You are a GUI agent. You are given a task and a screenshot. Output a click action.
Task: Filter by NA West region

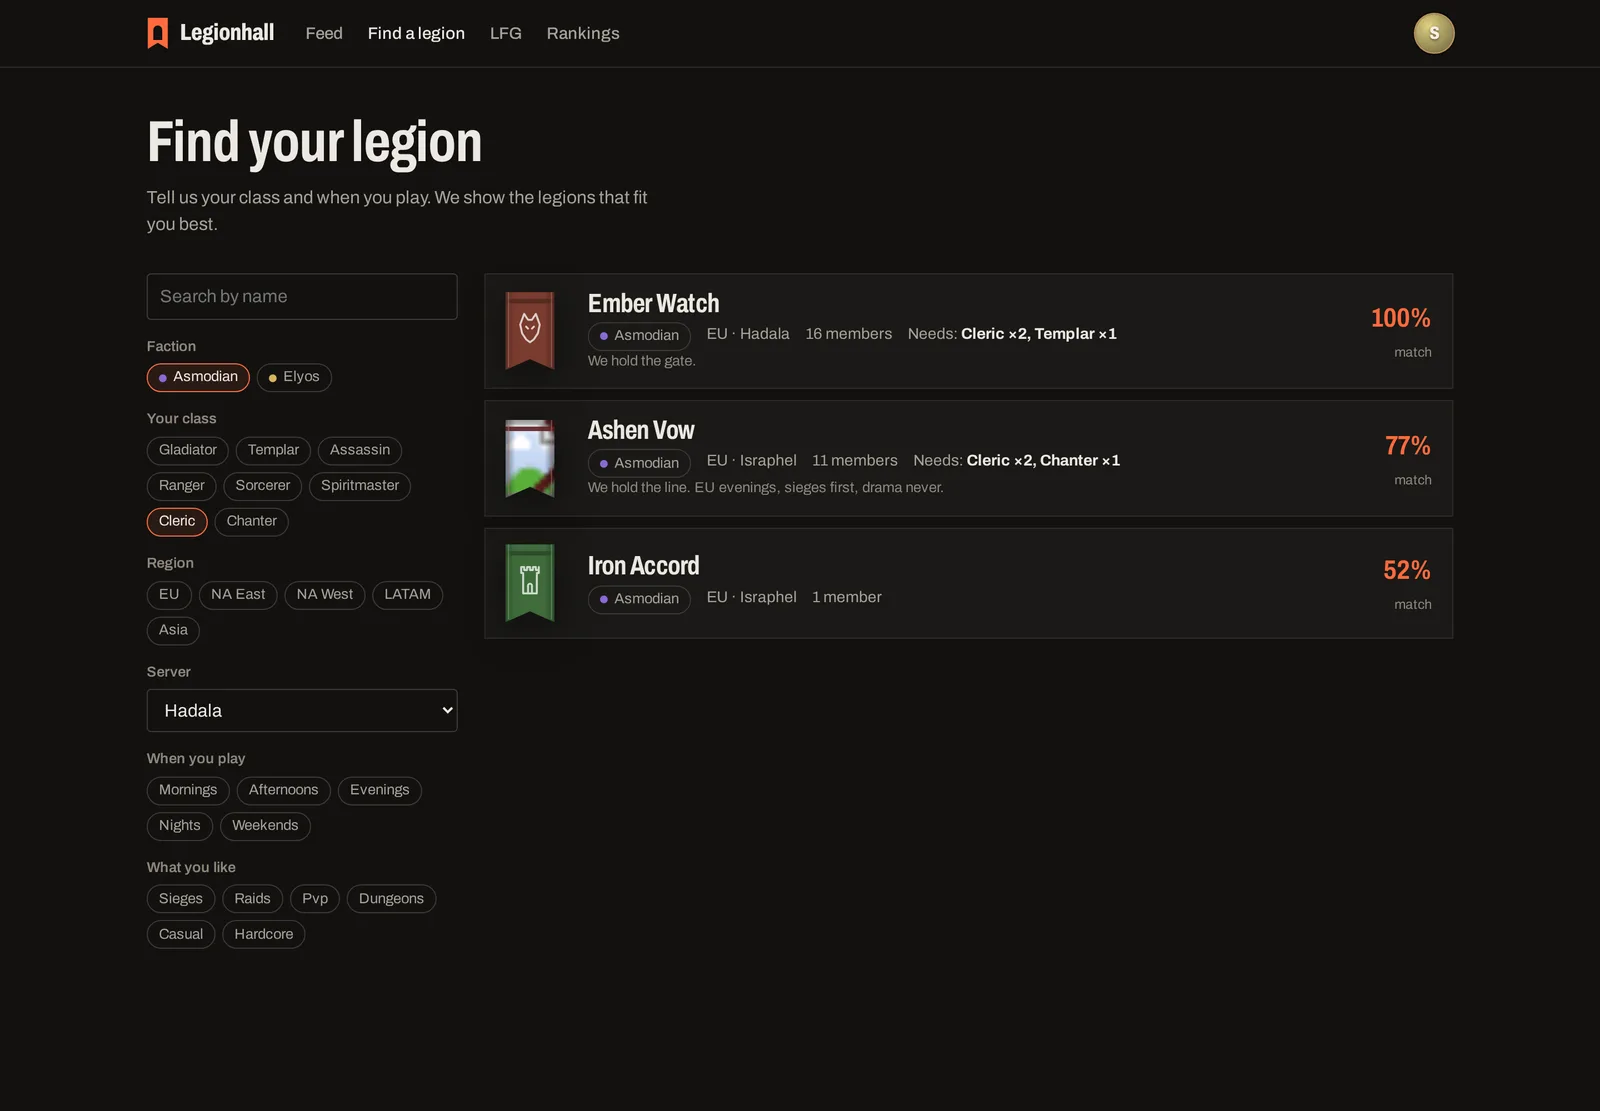325,595
